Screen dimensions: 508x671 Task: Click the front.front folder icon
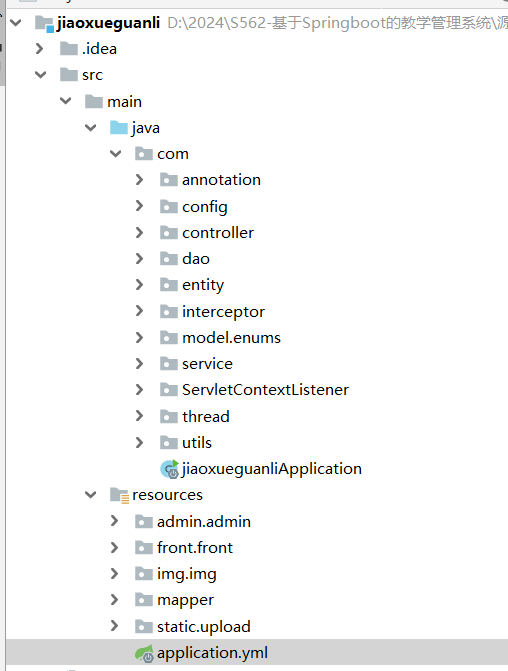(144, 548)
